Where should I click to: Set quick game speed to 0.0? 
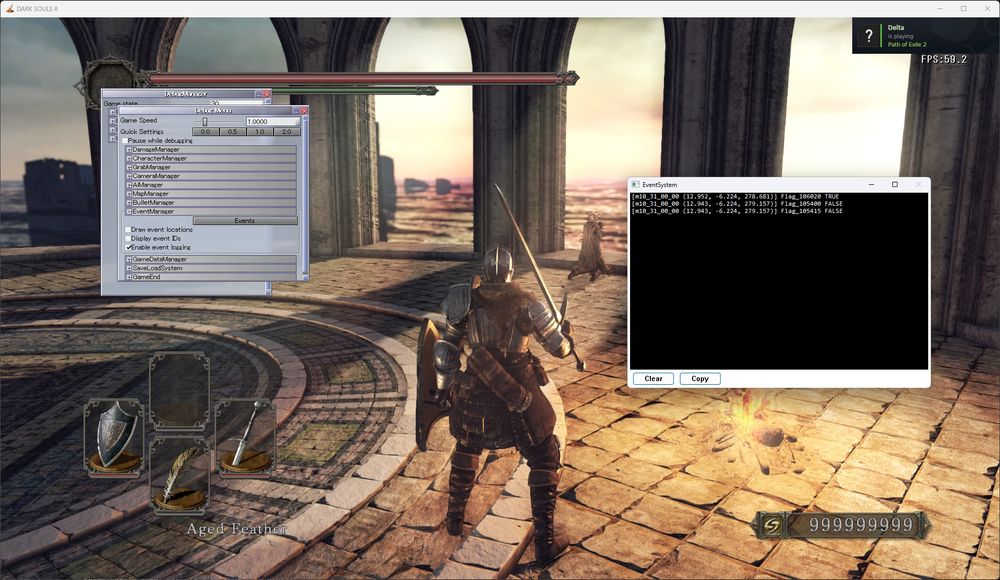point(205,131)
